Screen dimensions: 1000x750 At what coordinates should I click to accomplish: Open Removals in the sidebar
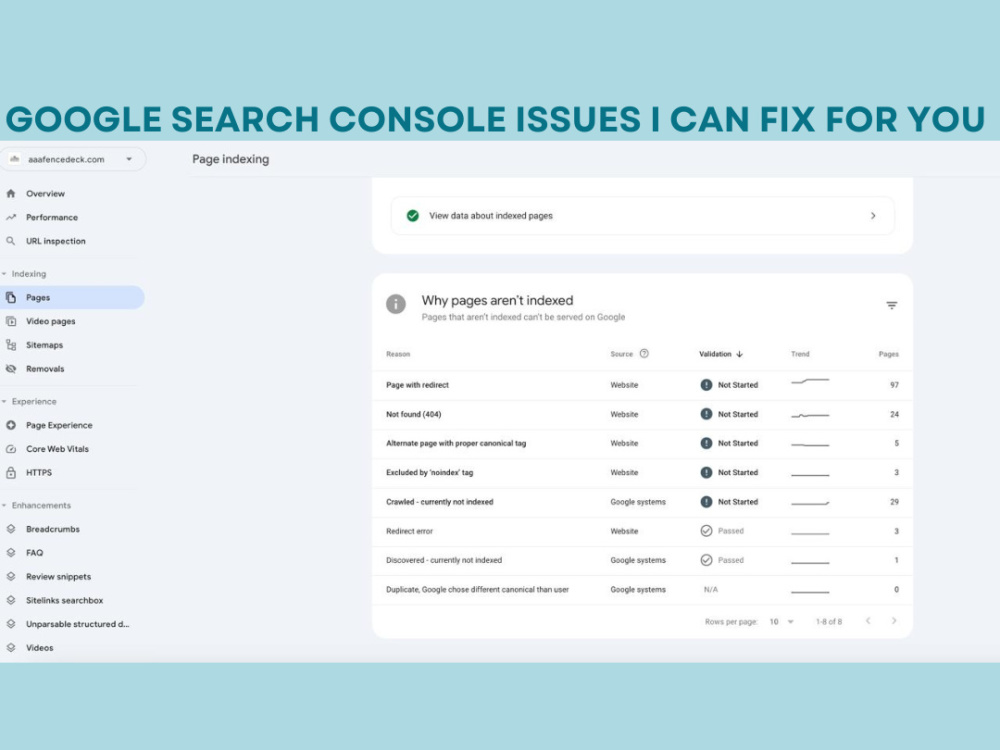(45, 369)
